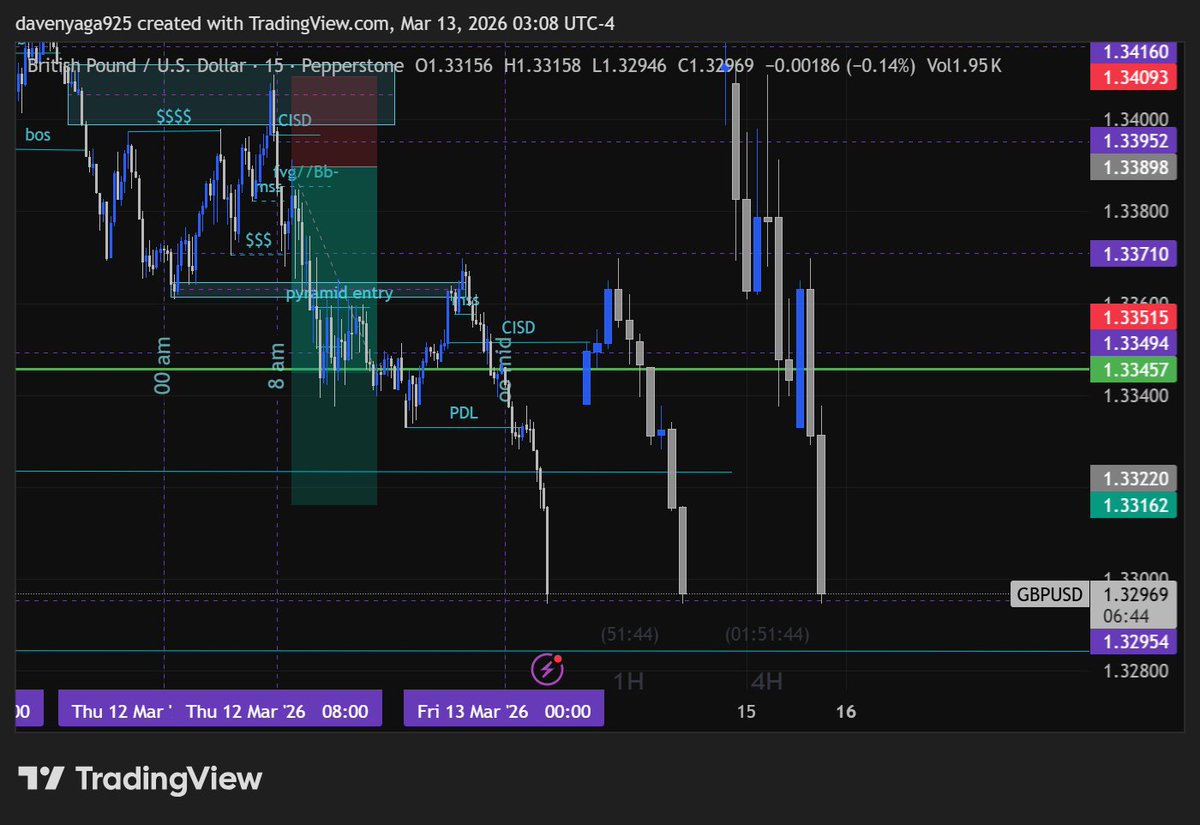Click the 'PDL' annotation label
Image resolution: width=1200 pixels, height=825 pixels.
[463, 412]
